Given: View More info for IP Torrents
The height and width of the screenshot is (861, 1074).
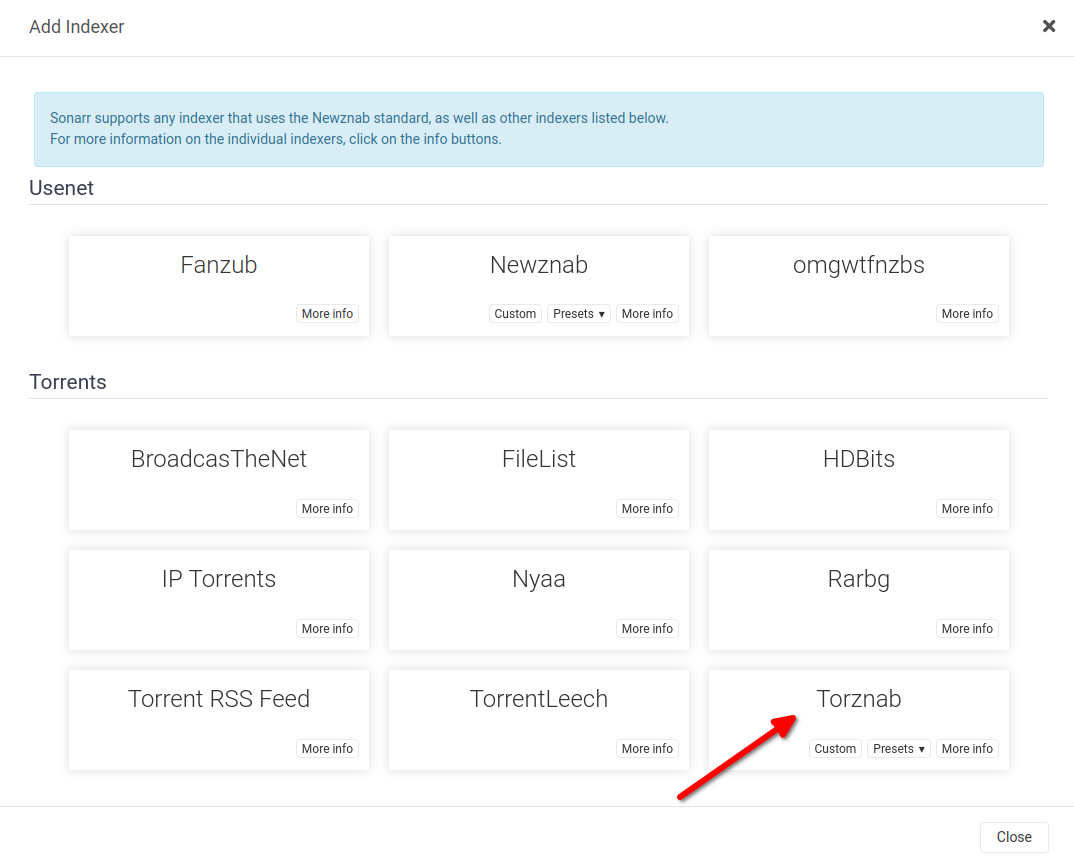Looking at the screenshot, I should 327,628.
